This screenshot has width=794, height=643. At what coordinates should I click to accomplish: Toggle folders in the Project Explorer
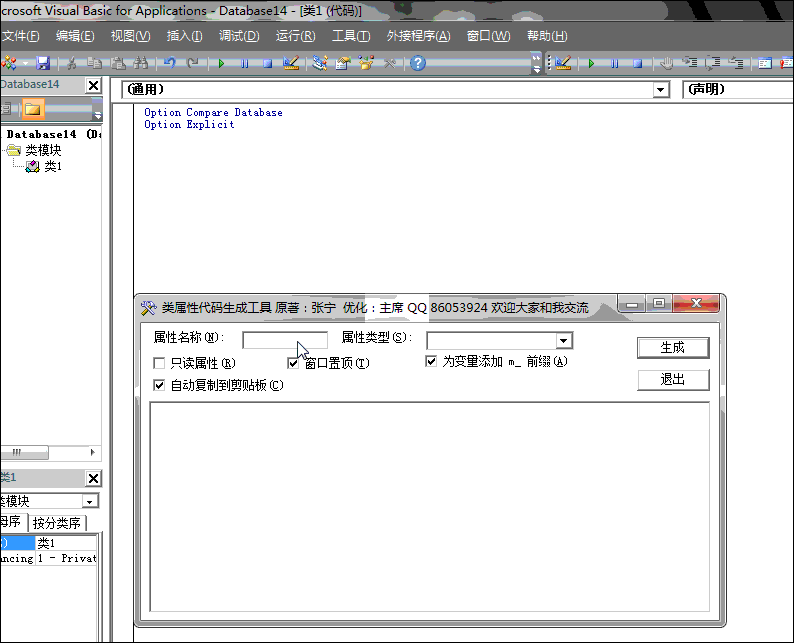pyautogui.click(x=33, y=109)
